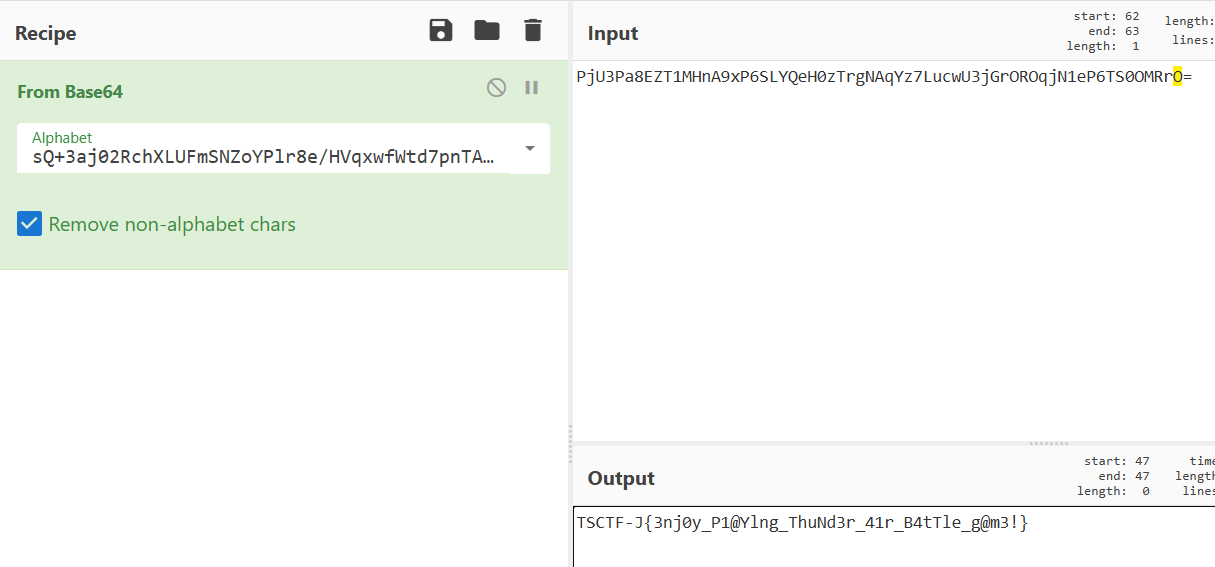Uncheck Remove non-alphabet chars checkbox
Image resolution: width=1215 pixels, height=567 pixels.
click(30, 224)
